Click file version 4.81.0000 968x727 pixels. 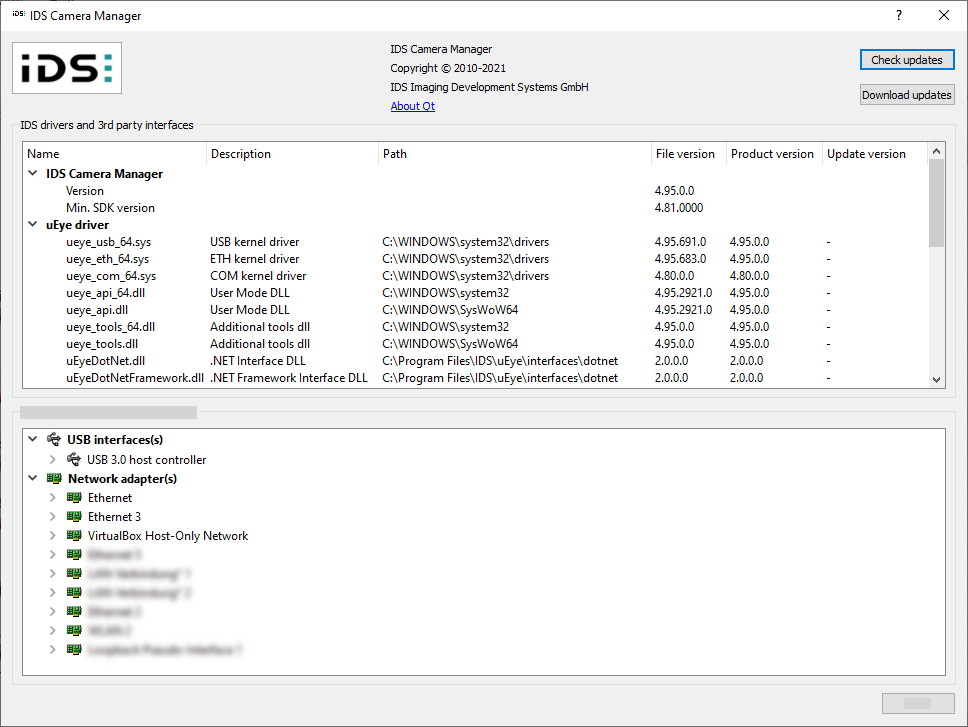(x=679, y=208)
